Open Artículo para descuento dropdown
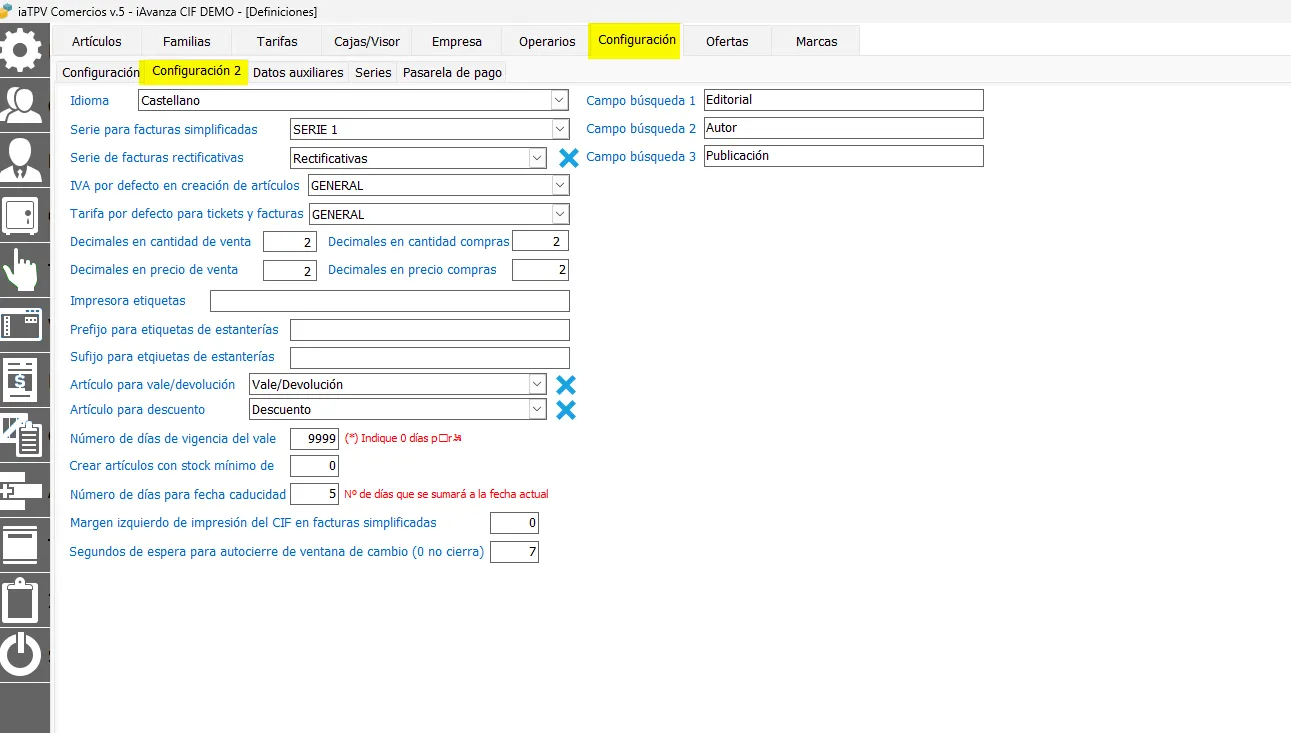The width and height of the screenshot is (1291, 733). (x=538, y=409)
